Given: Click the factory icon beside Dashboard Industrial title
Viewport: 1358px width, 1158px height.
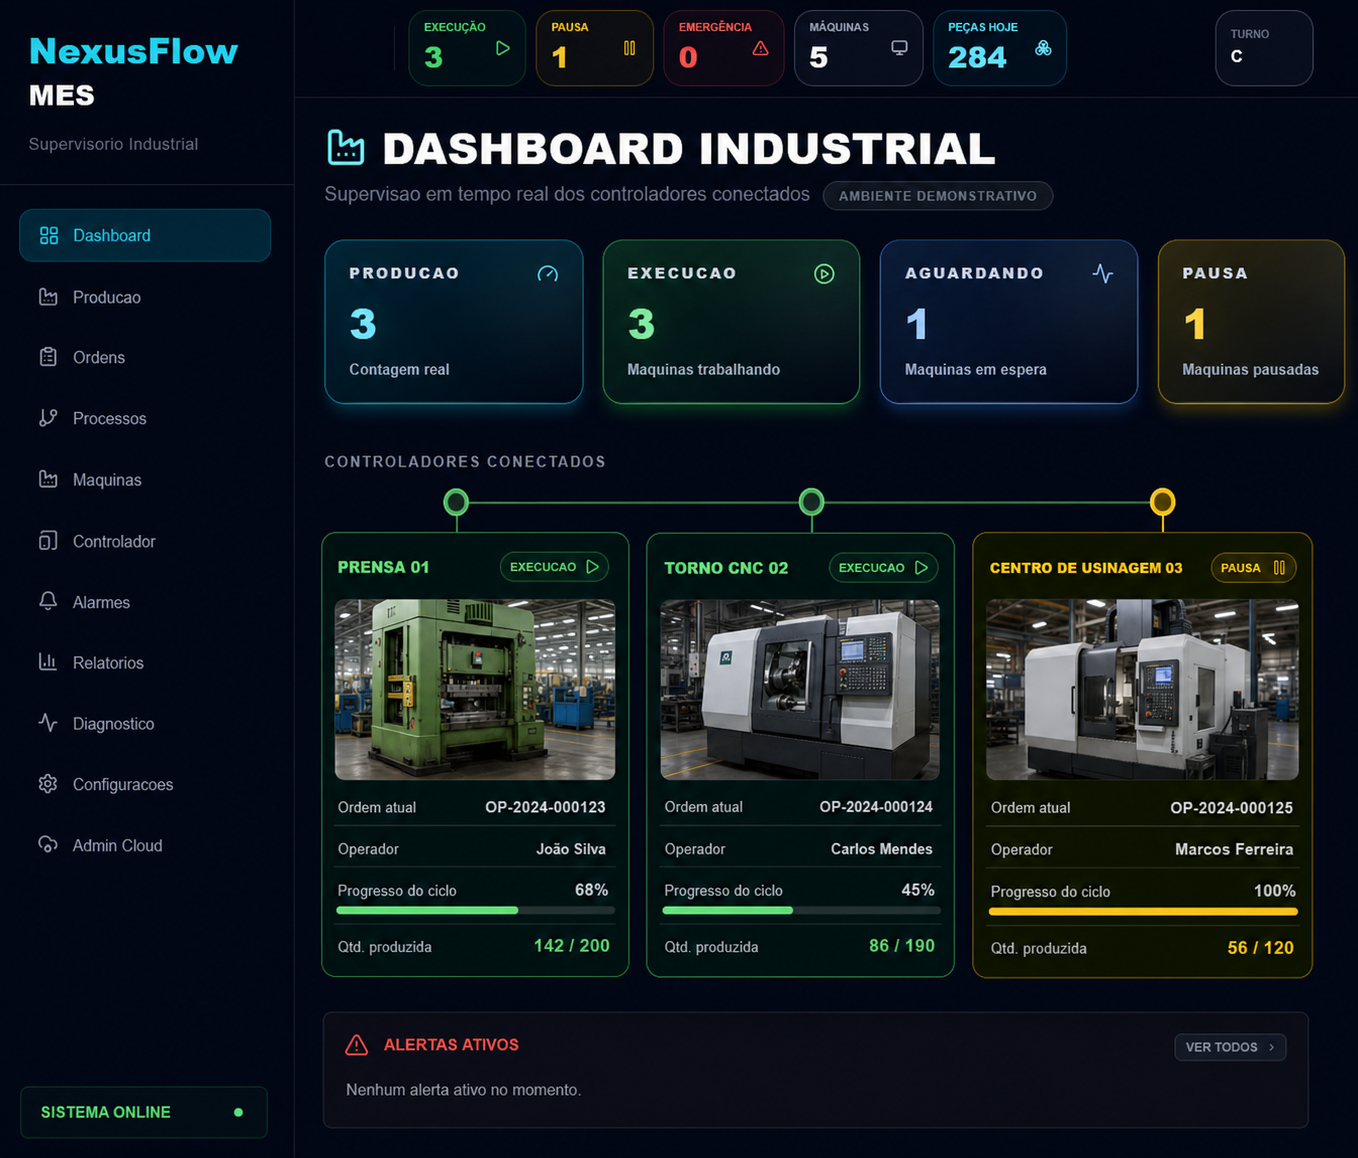Looking at the screenshot, I should click(x=346, y=148).
